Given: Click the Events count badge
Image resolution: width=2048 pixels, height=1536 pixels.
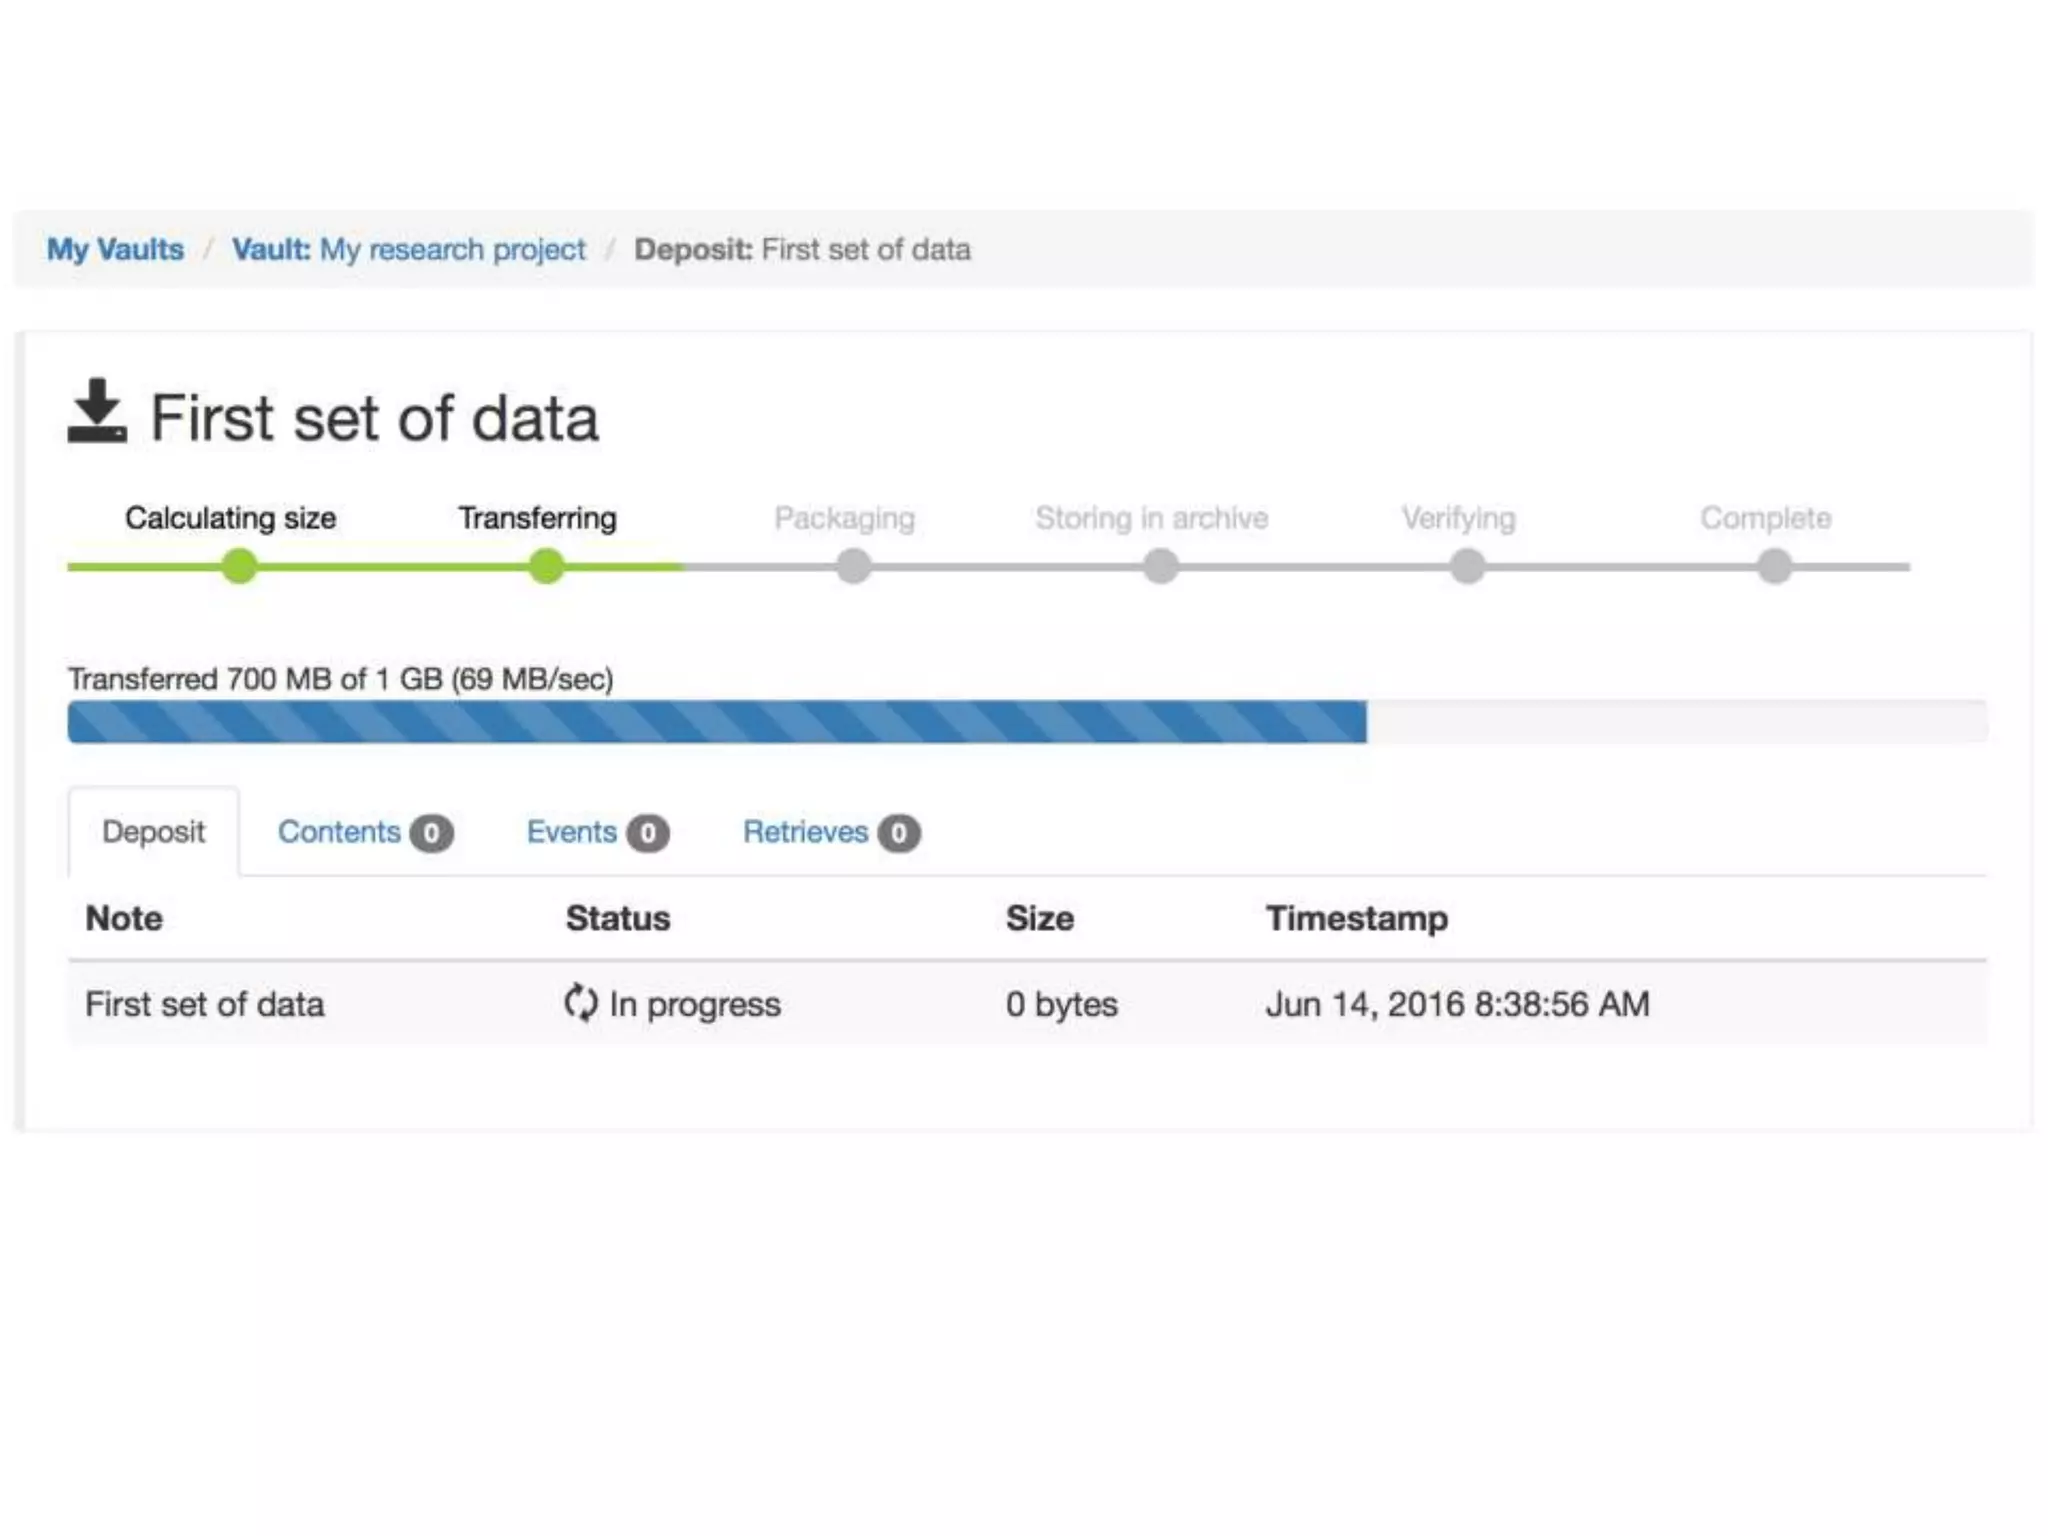Looking at the screenshot, I should point(648,833).
